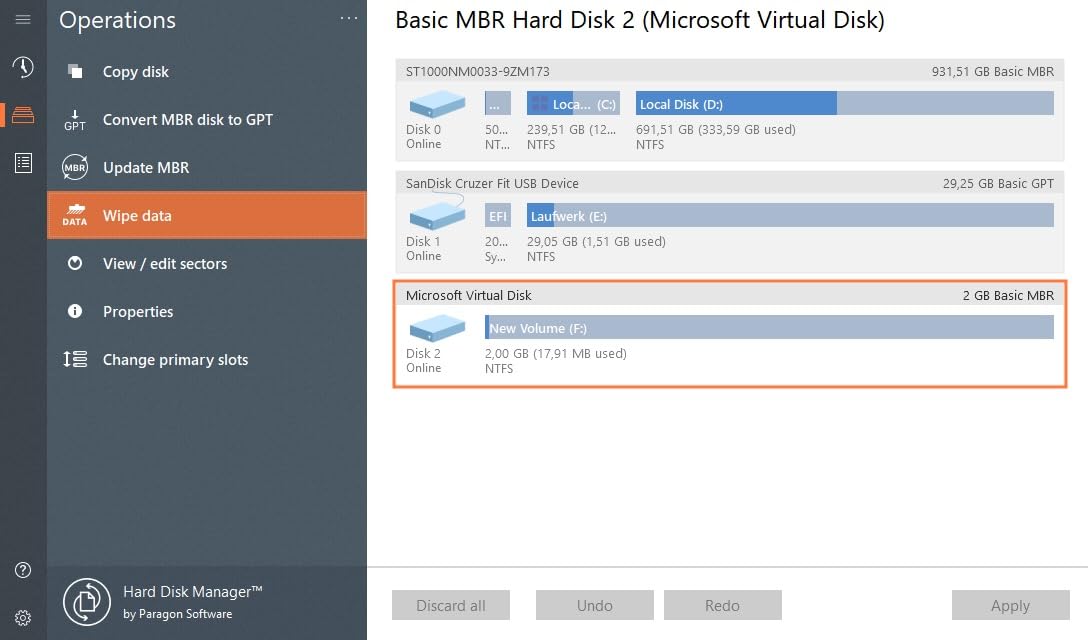Click the 29,05 GB (1,51 GB used) text

click(x=596, y=242)
